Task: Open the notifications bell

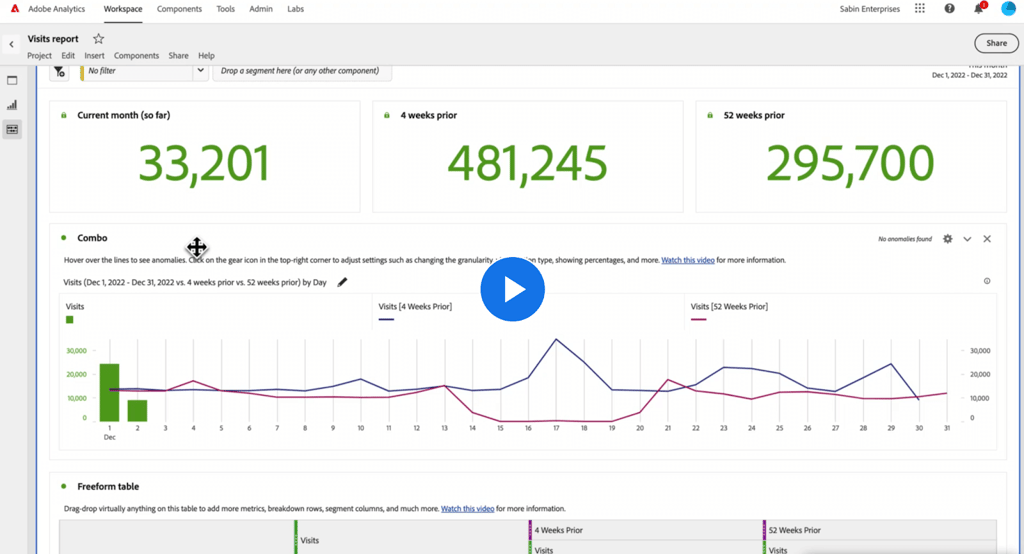Action: [978, 8]
